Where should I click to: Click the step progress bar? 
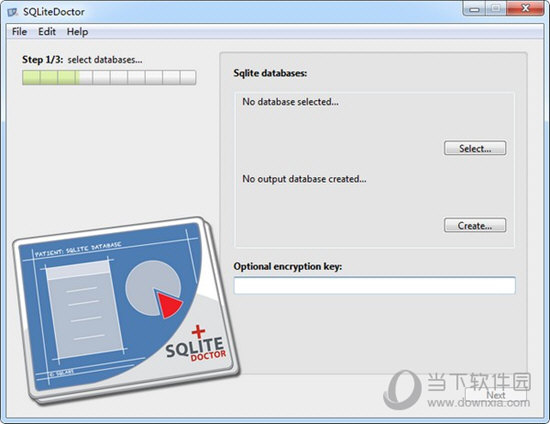coord(109,78)
